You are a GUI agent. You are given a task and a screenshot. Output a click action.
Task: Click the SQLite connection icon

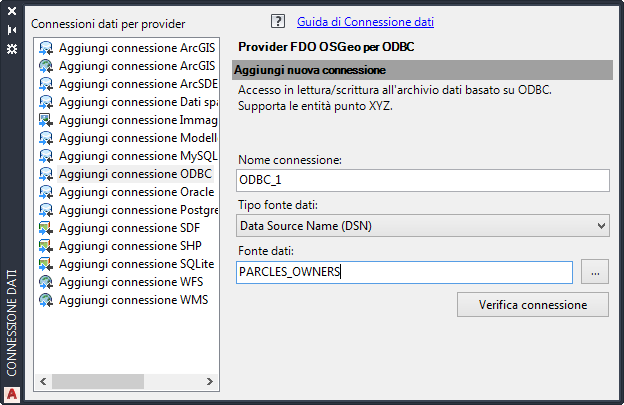45,264
